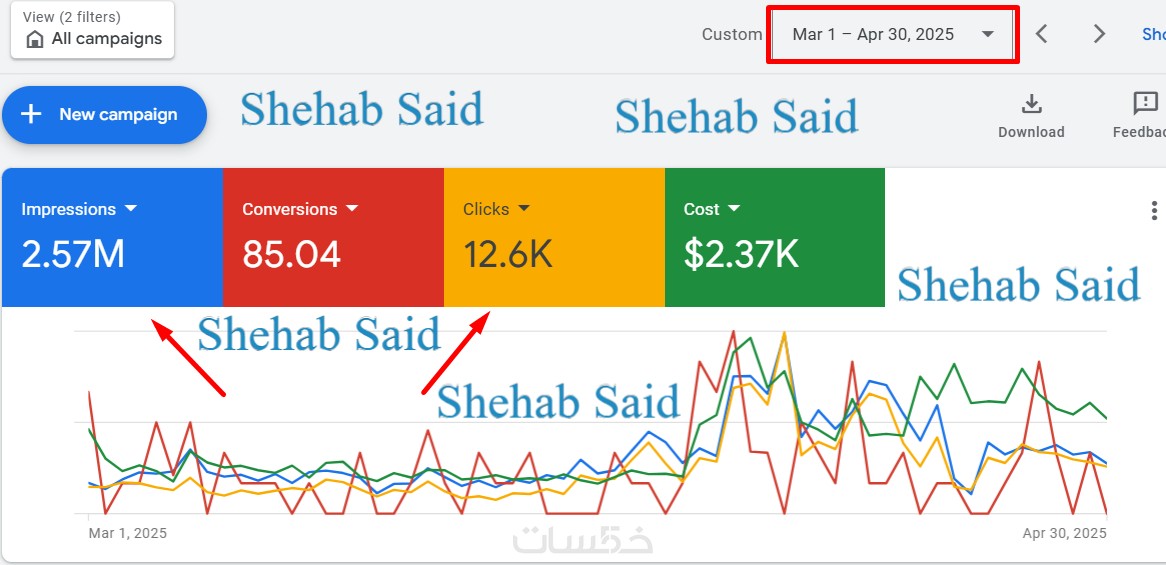Click the Apr 30, 2025 chart axis label
Screen dimensions: 1166x565
tap(1064, 533)
